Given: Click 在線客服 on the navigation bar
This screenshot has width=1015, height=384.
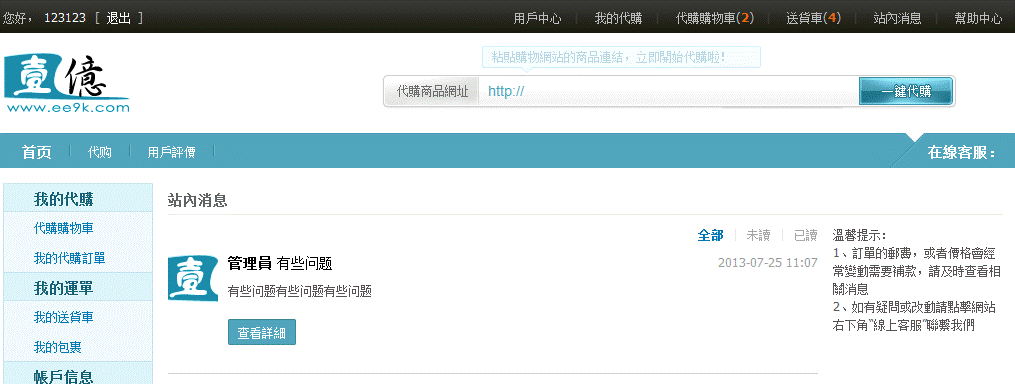Looking at the screenshot, I should [961, 153].
